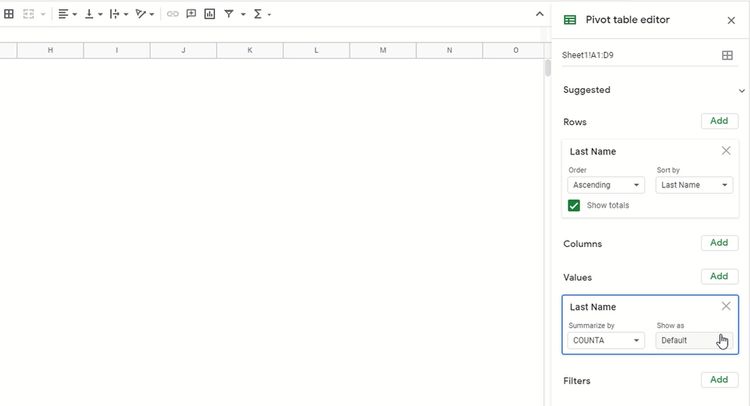Select column O header

513,50
